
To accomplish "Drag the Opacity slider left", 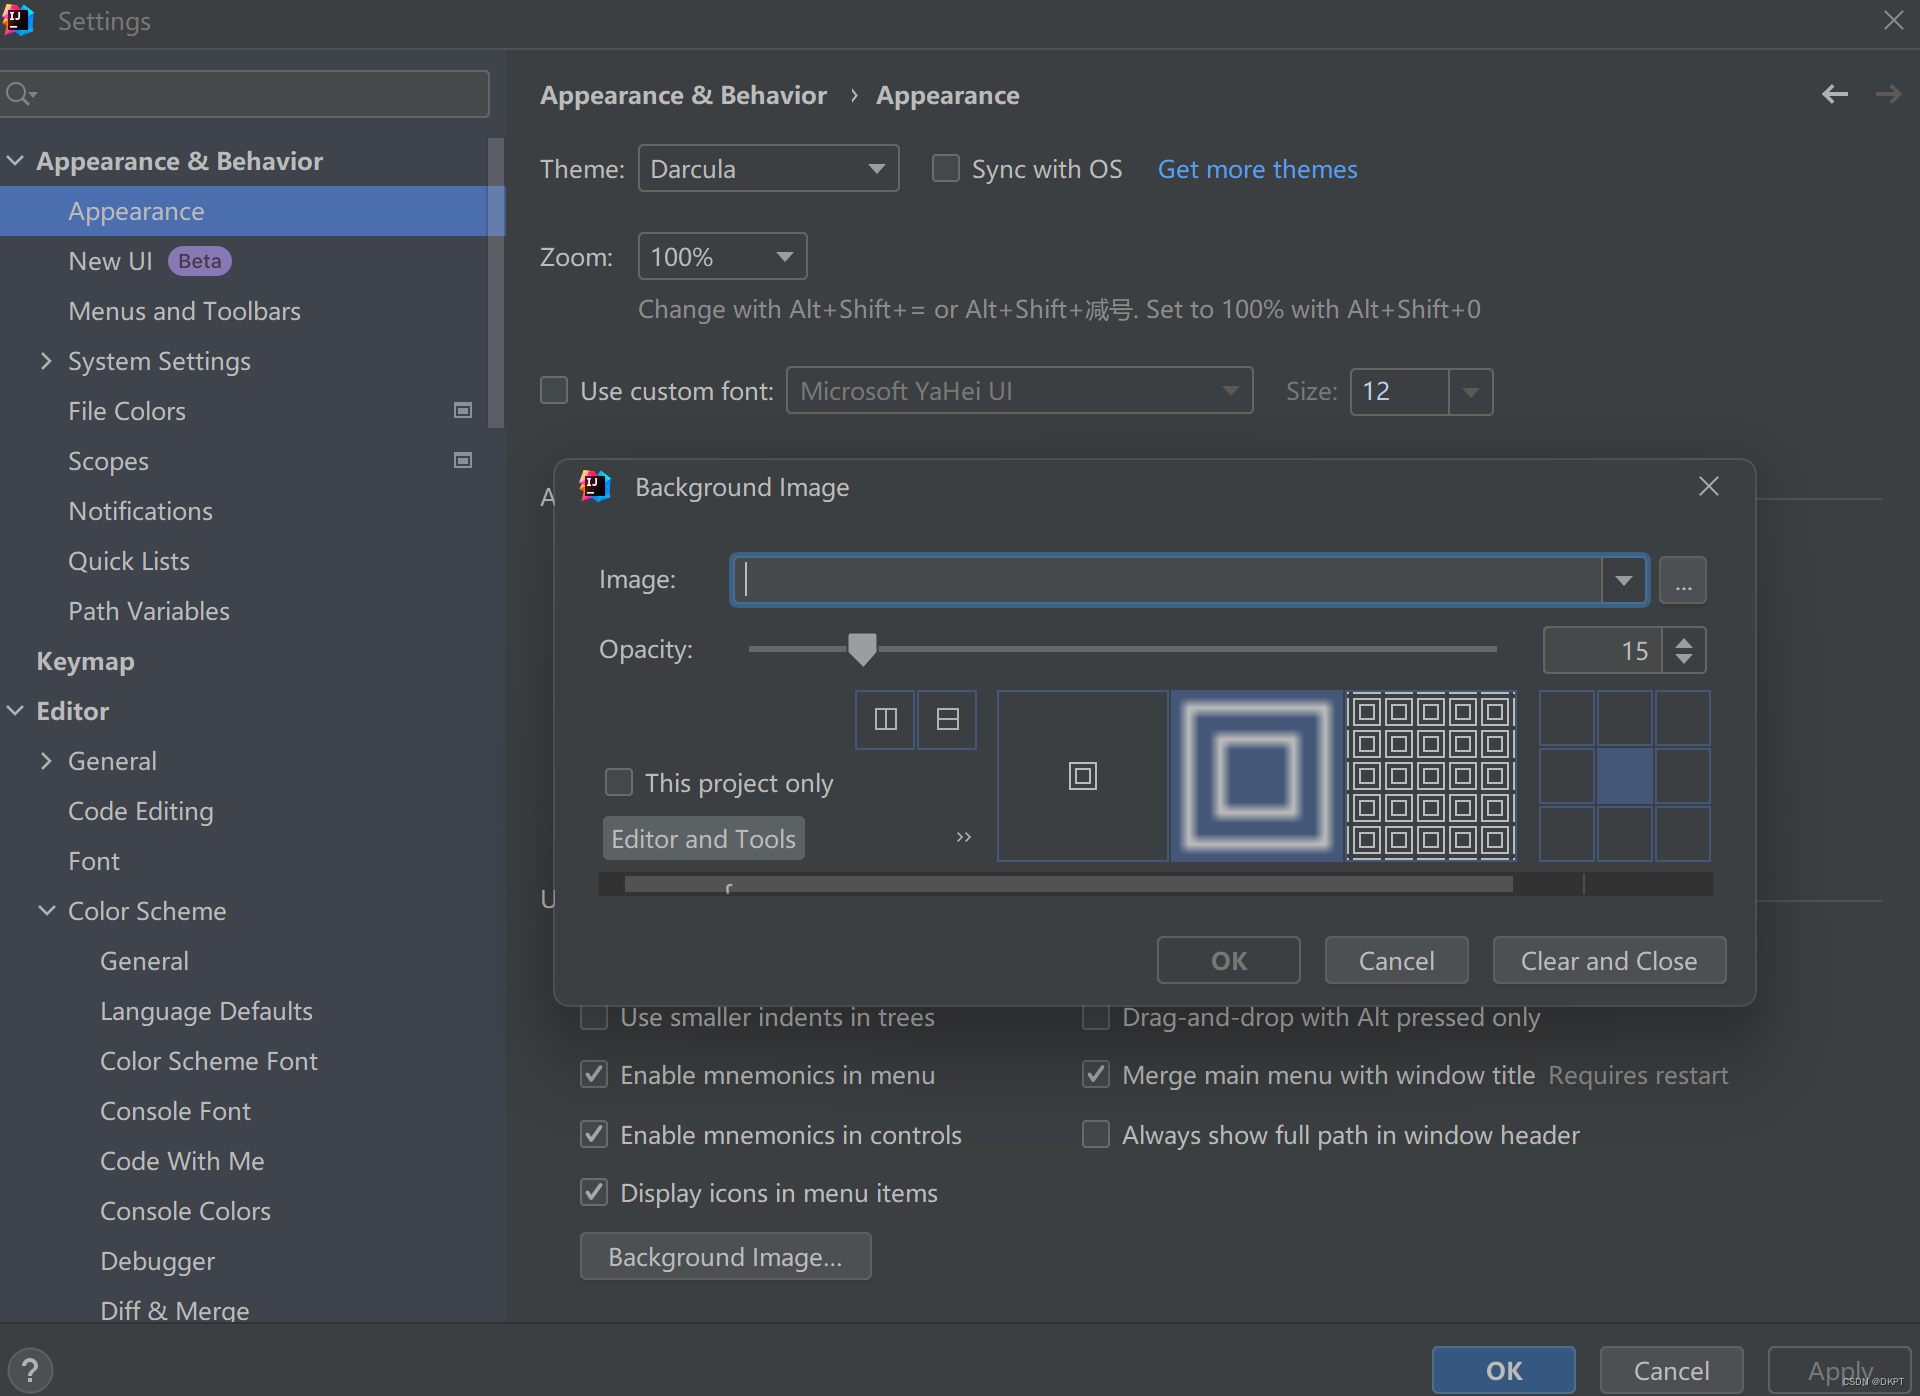I will coord(862,649).
